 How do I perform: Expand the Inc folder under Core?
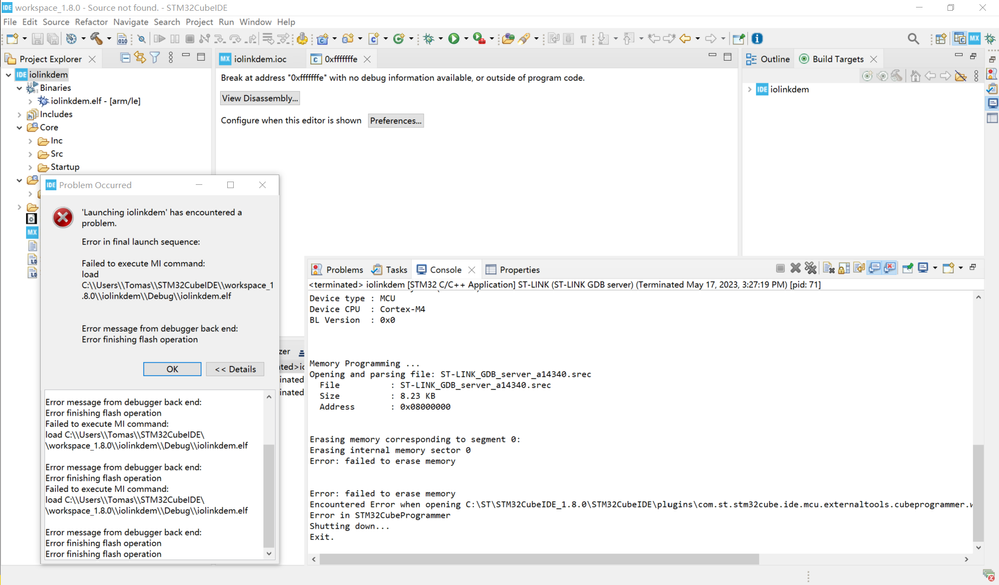(30, 141)
